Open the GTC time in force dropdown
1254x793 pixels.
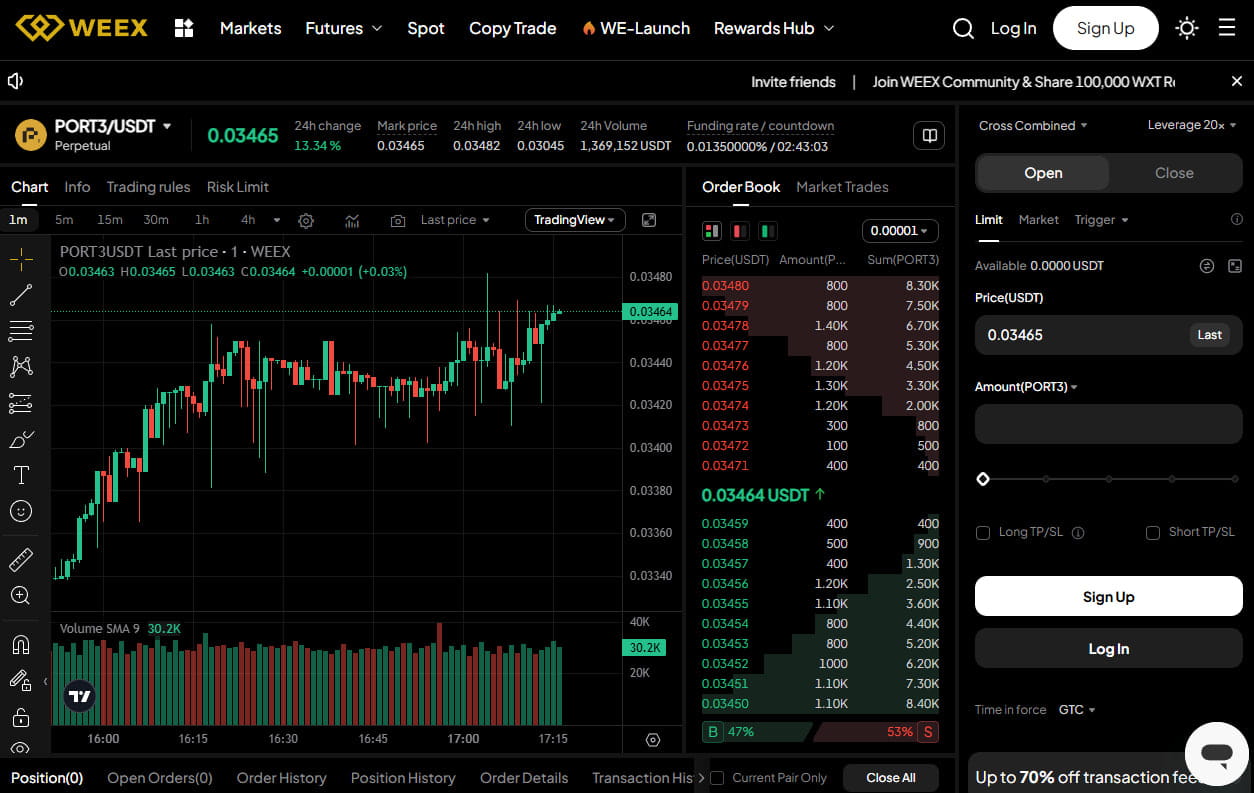coord(1077,710)
